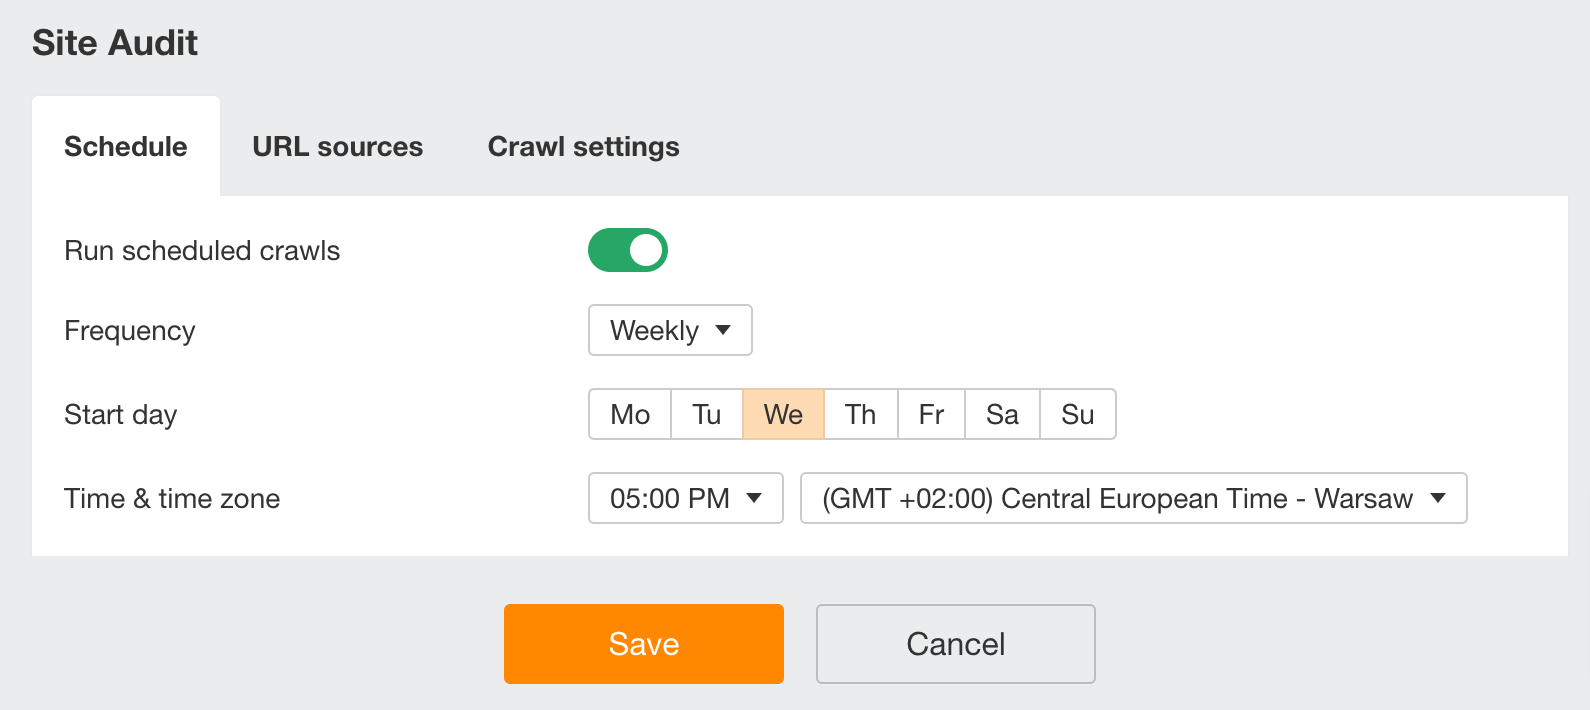The width and height of the screenshot is (1590, 710).
Task: Click the Site Audit heading
Action: (x=115, y=42)
